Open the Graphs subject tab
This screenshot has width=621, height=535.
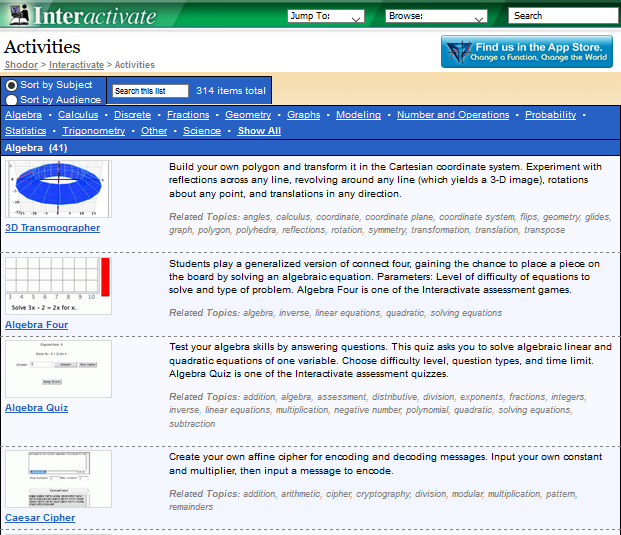303,115
